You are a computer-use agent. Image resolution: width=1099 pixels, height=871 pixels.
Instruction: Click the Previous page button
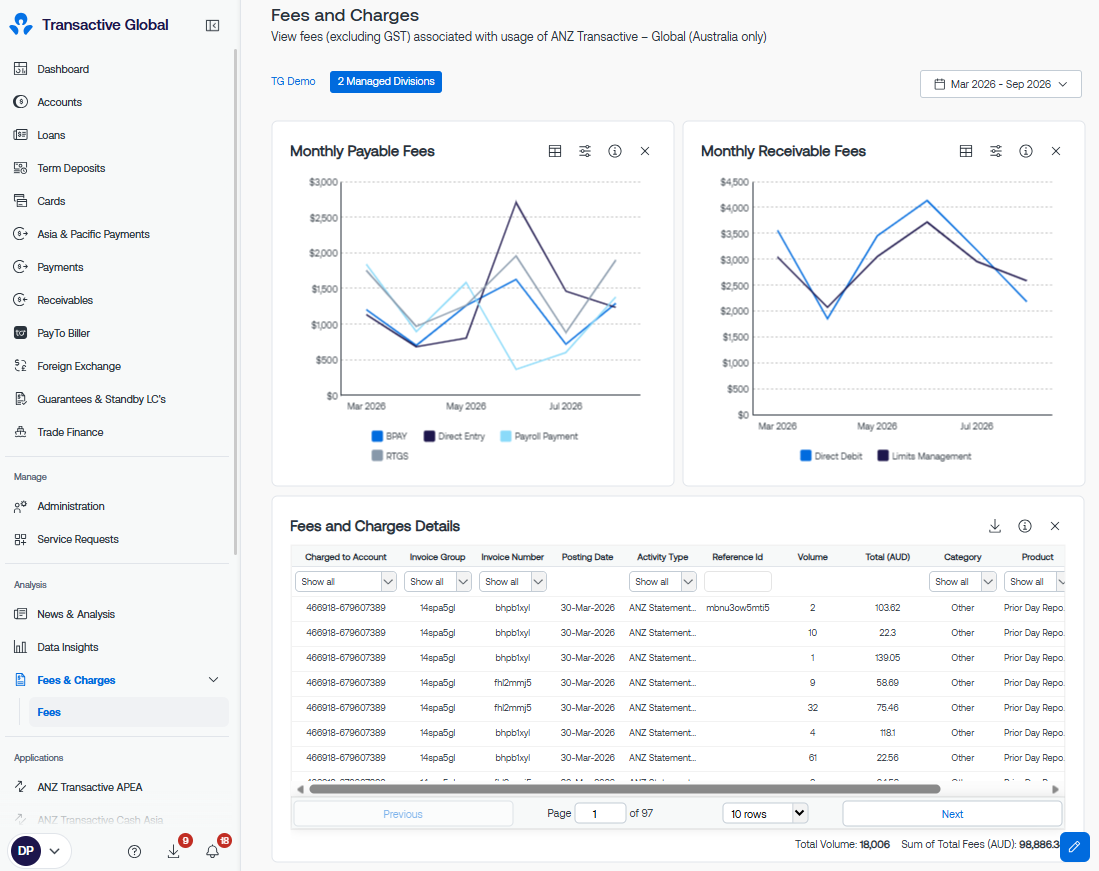(403, 814)
